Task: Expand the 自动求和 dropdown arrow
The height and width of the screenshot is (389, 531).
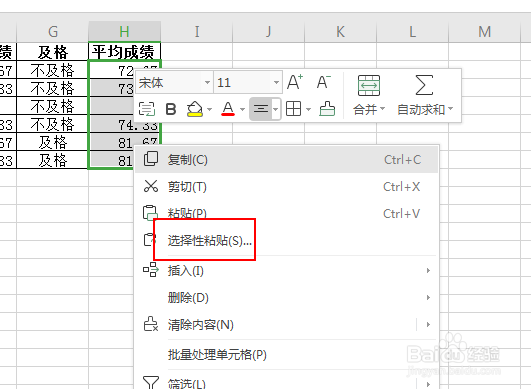Action: pyautogui.click(x=450, y=109)
